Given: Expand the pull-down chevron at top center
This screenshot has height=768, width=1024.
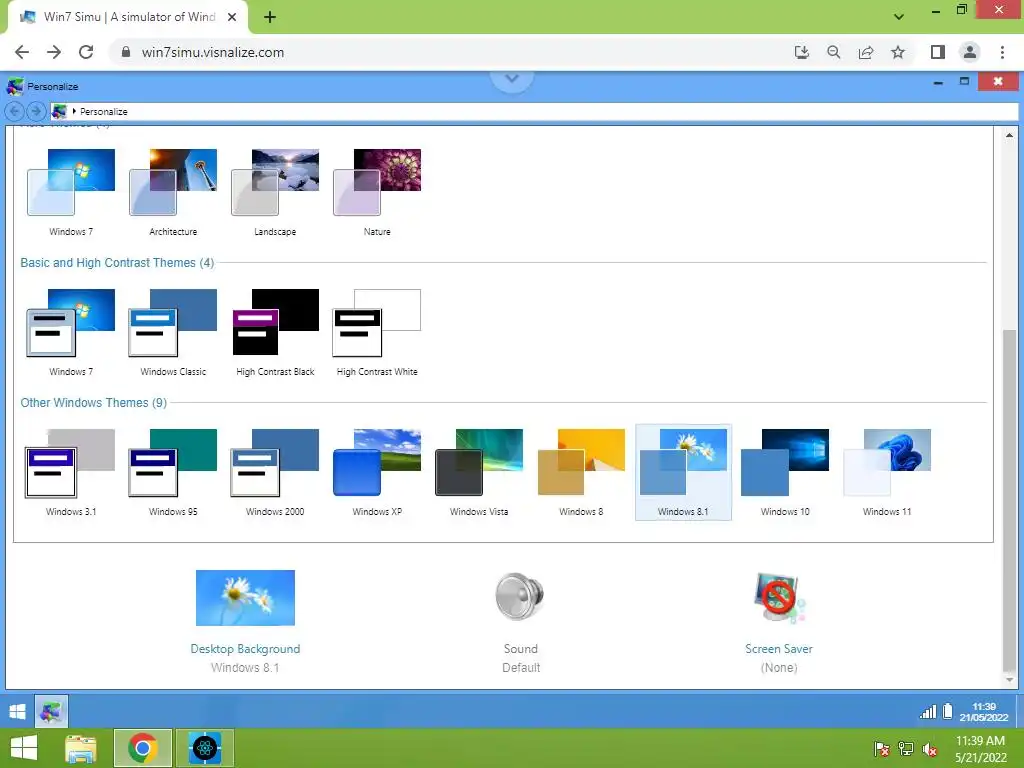Looking at the screenshot, I should click(x=512, y=80).
